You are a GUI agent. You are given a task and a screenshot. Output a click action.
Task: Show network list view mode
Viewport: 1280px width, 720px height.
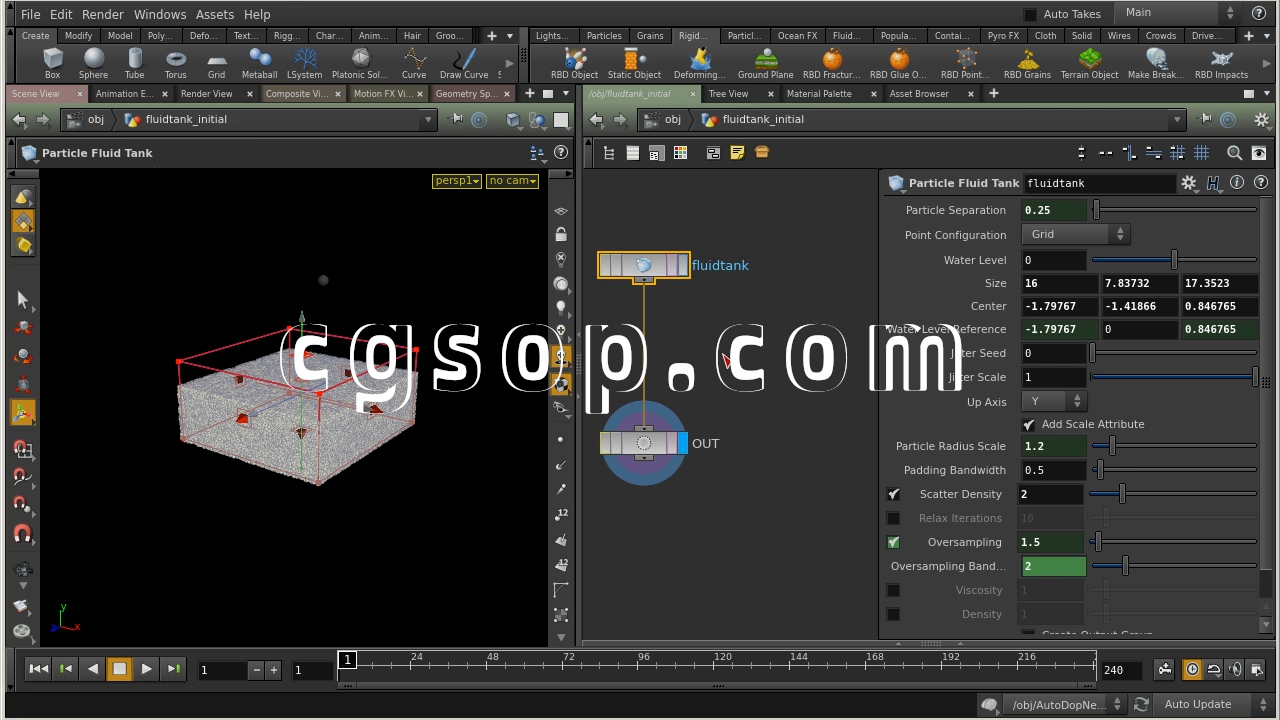(632, 153)
